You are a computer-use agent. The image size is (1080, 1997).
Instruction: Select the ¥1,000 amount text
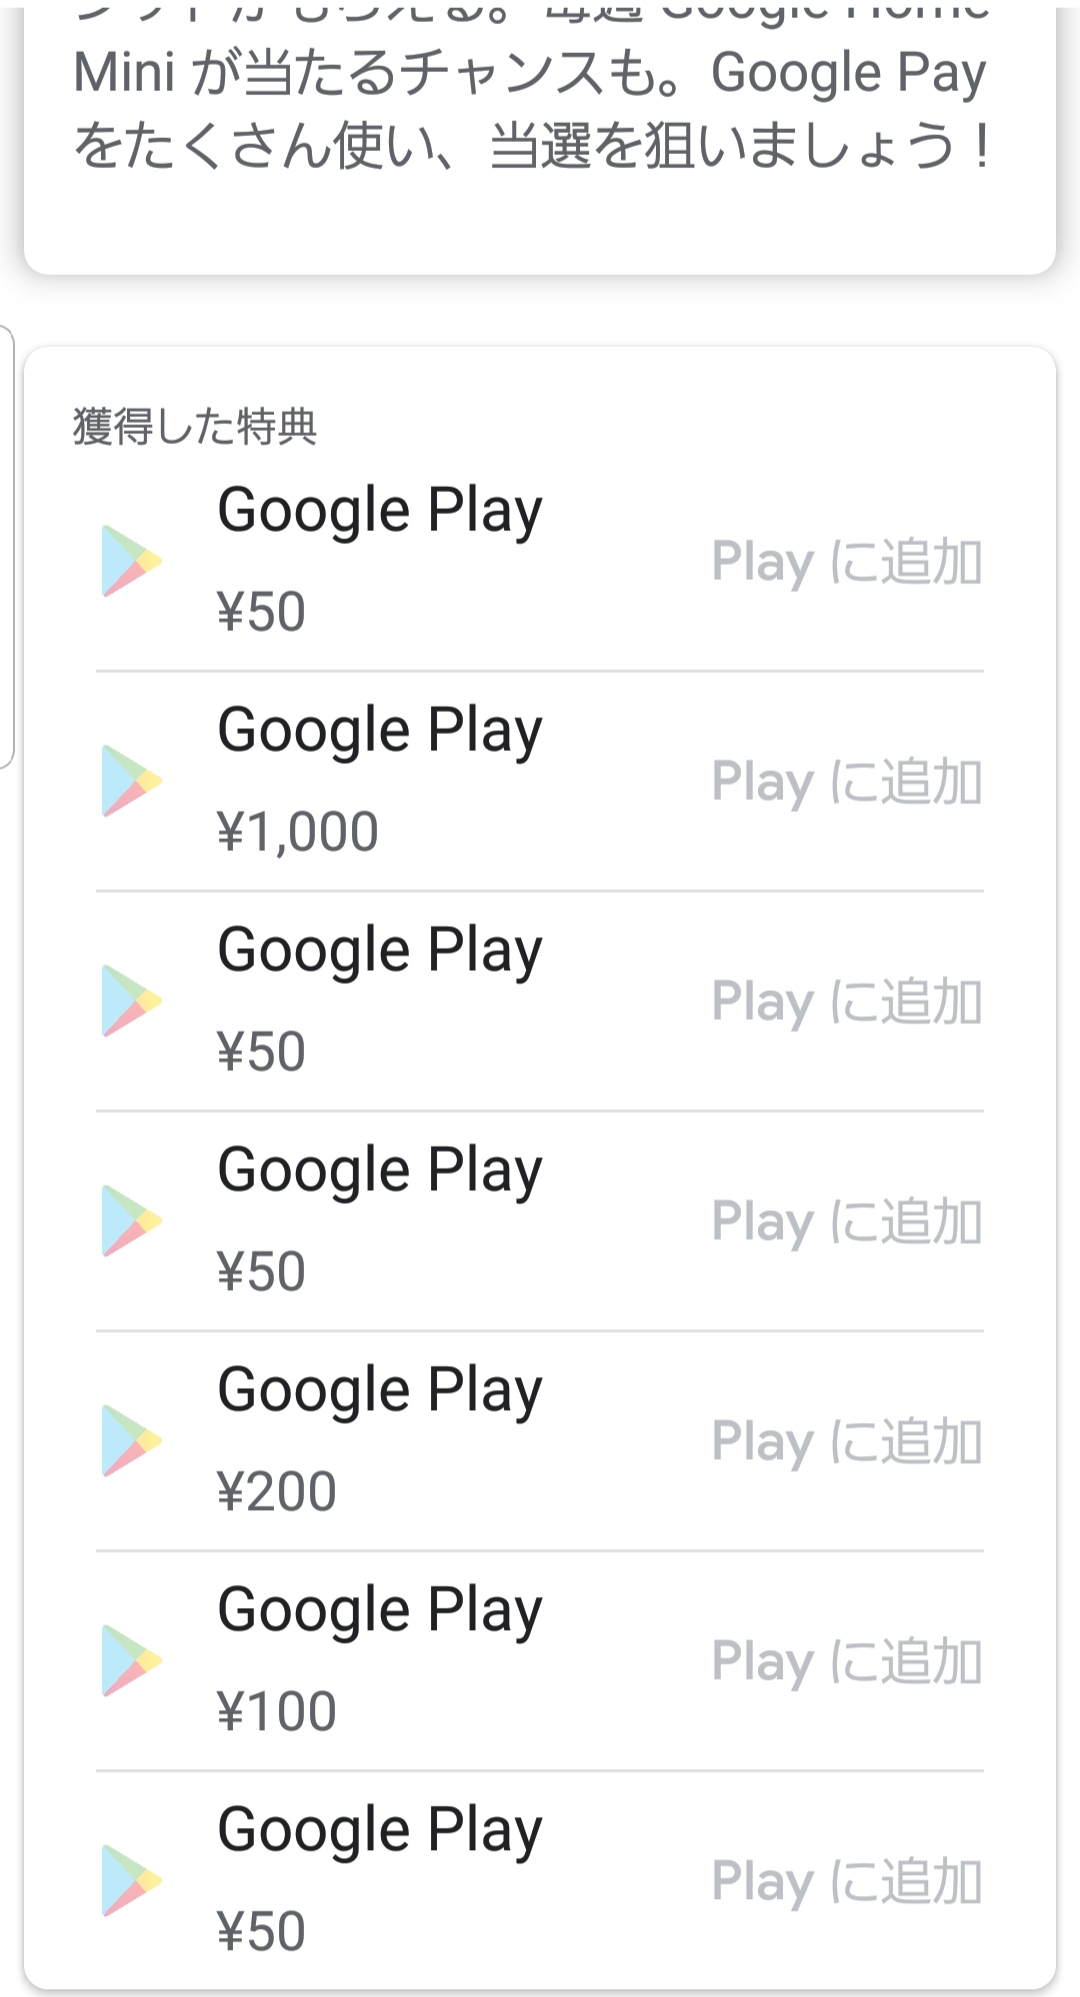pyautogui.click(x=298, y=831)
